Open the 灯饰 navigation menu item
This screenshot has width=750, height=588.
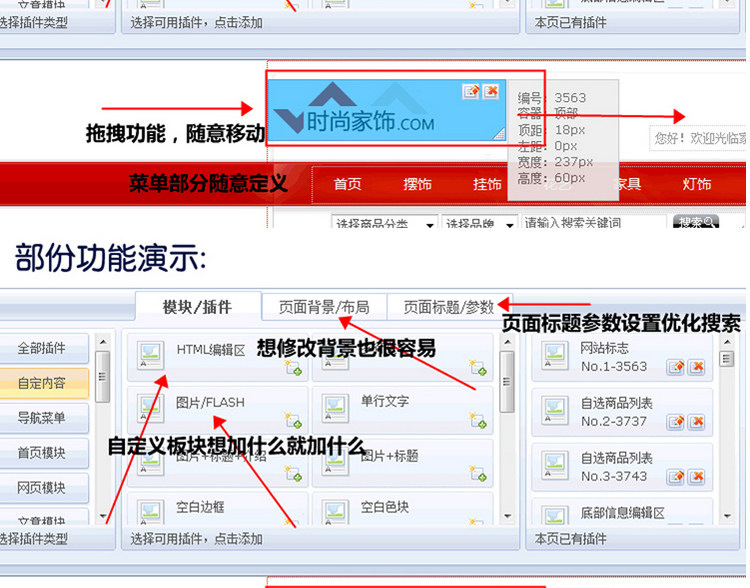[x=696, y=184]
